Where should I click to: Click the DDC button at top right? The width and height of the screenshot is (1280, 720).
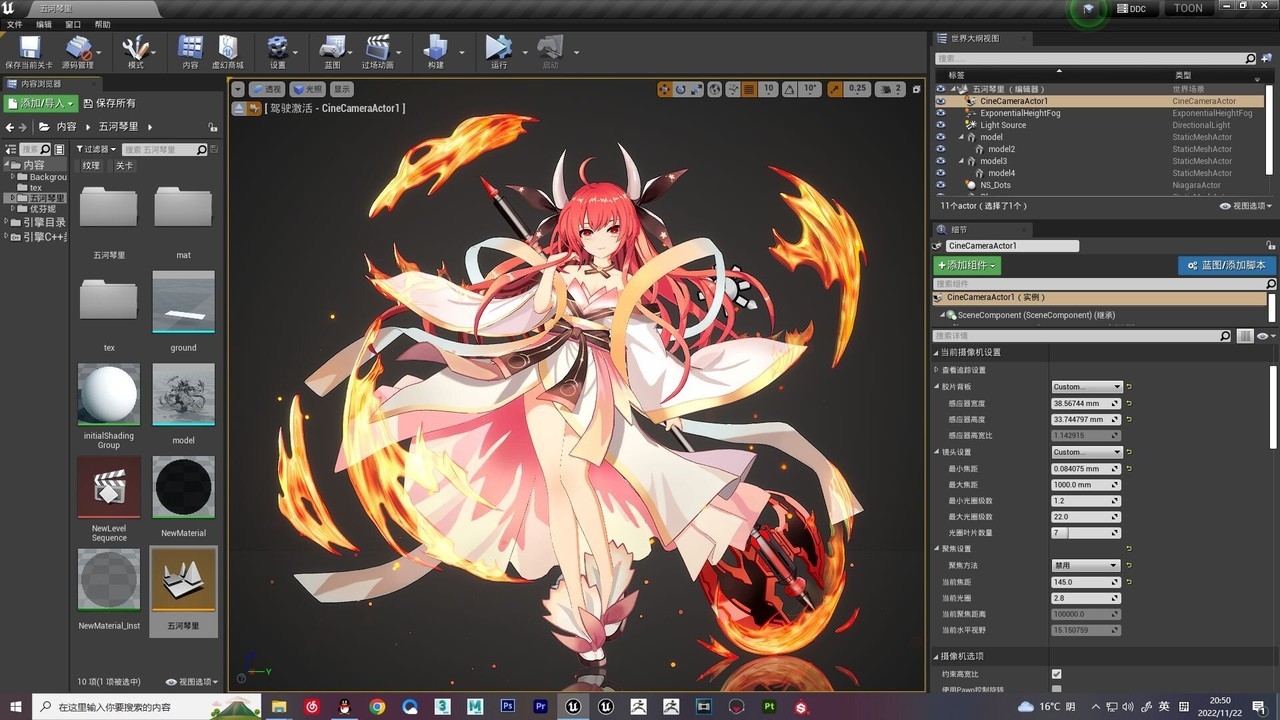(1131, 8)
